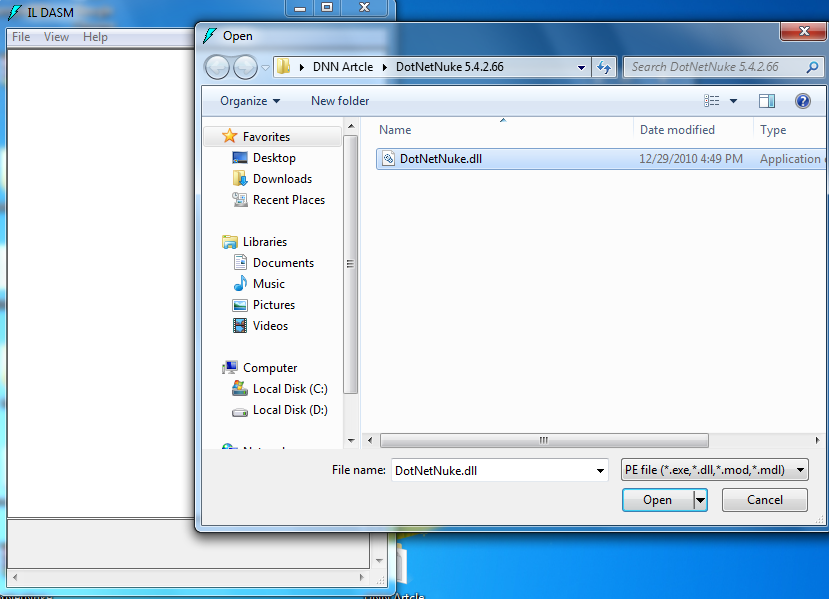This screenshot has height=599, width=830.
Task: Click the DotNetNuke.dll file icon
Action: tap(388, 158)
